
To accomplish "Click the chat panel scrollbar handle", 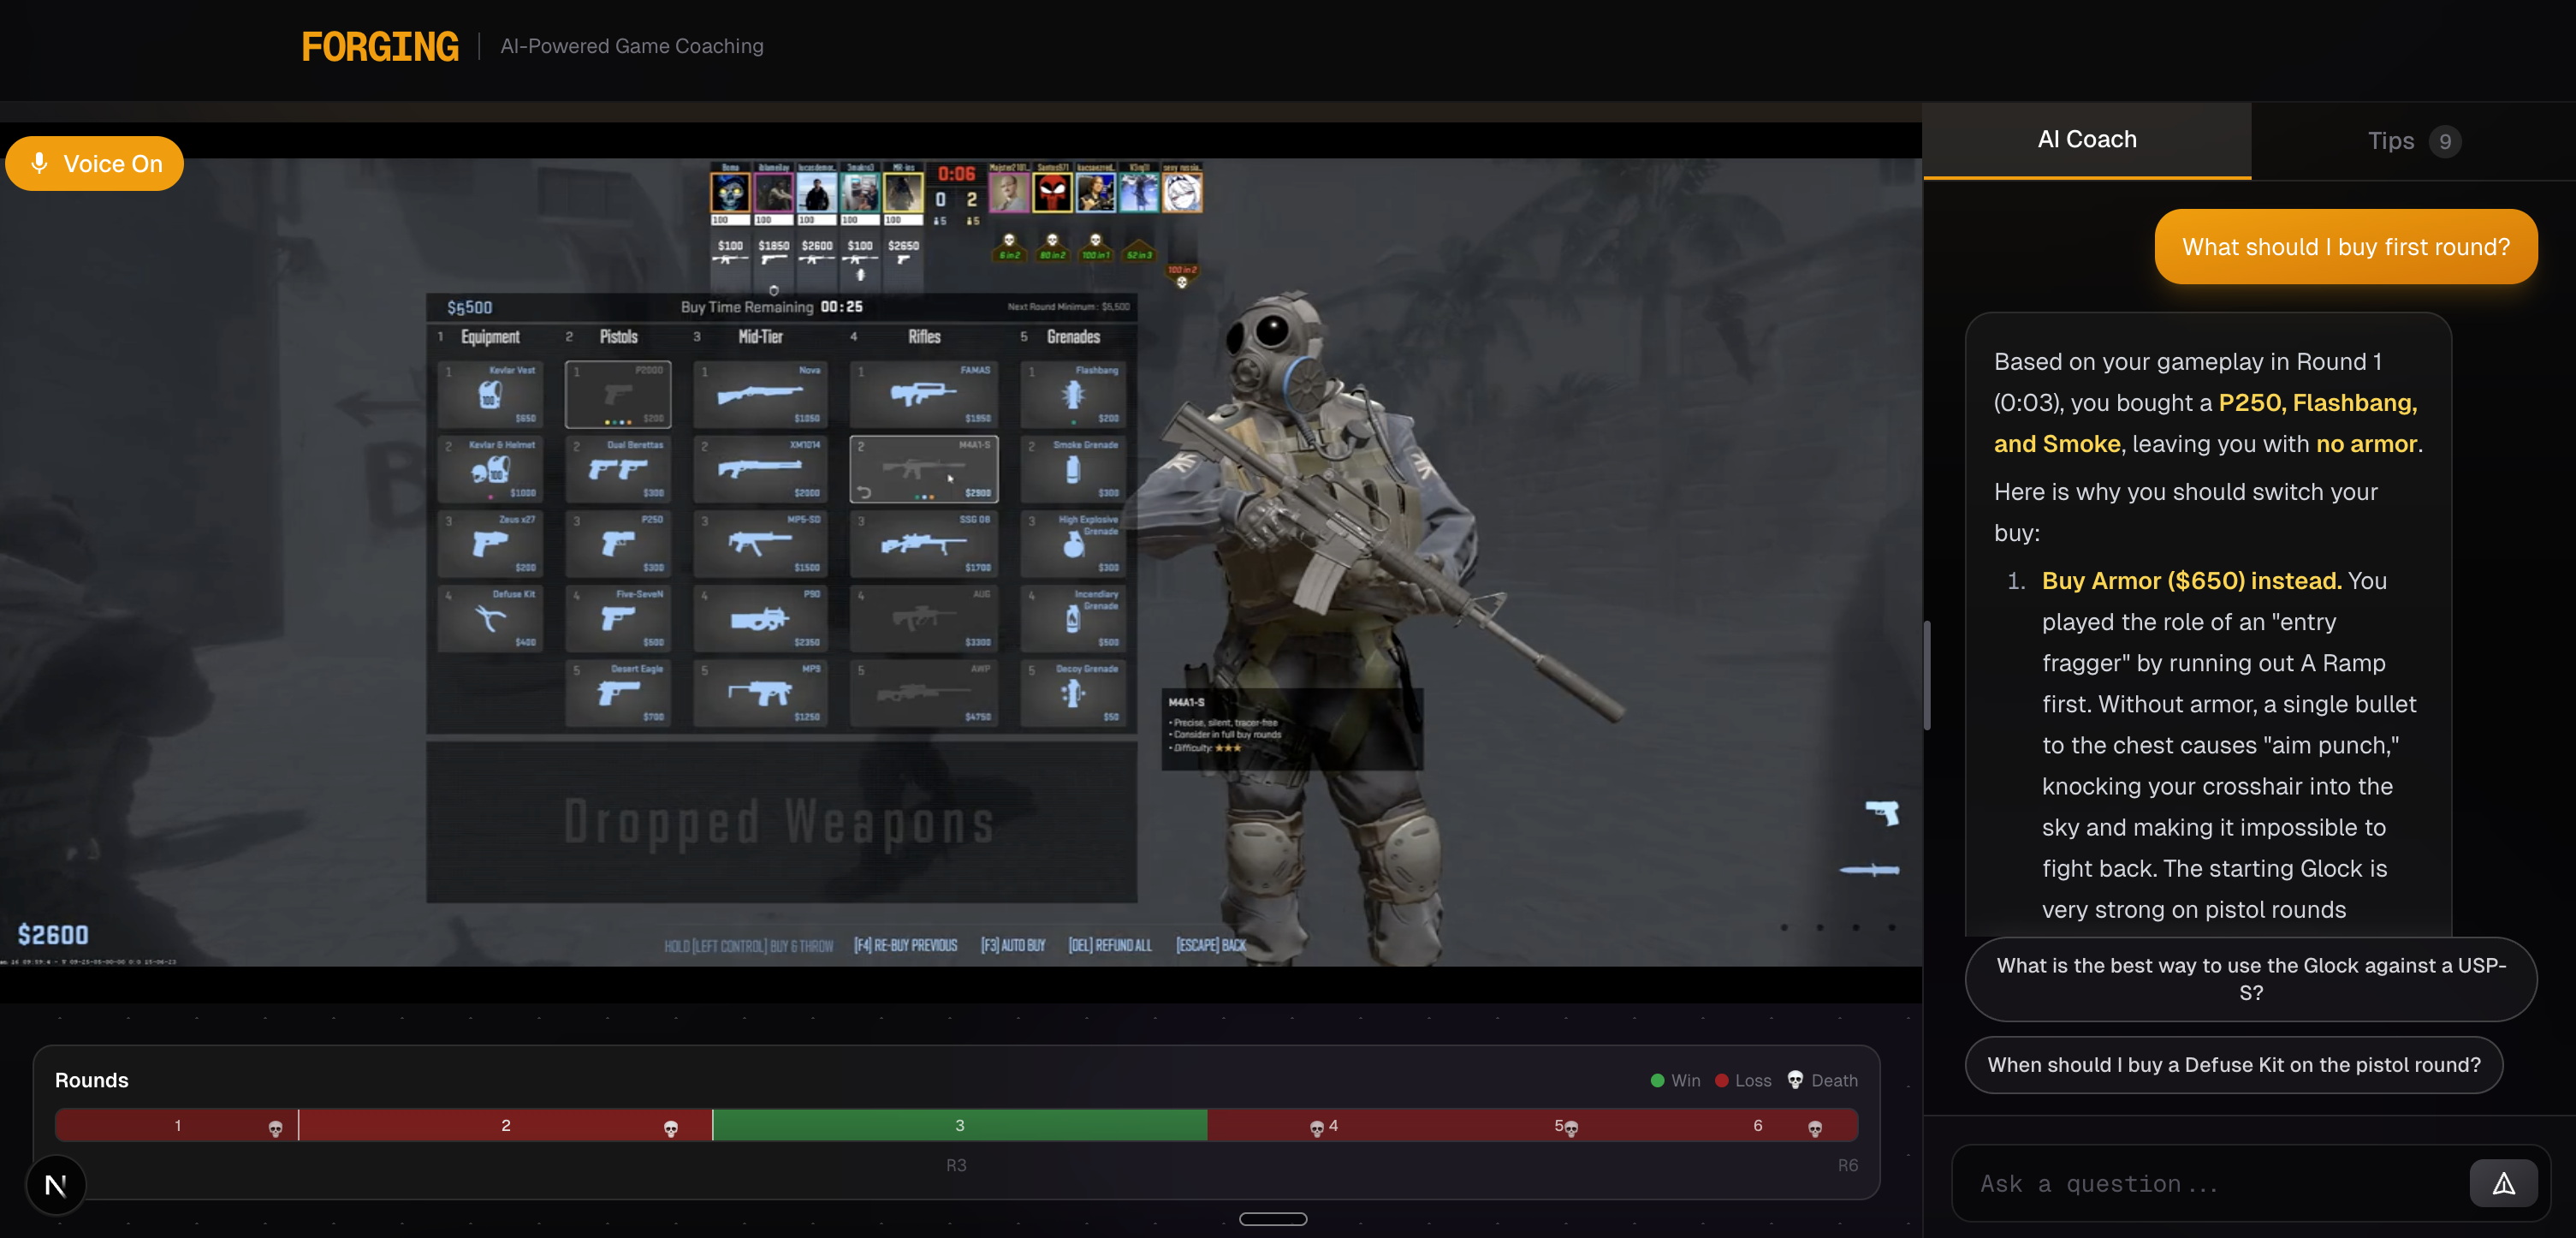I will [x=1927, y=676].
